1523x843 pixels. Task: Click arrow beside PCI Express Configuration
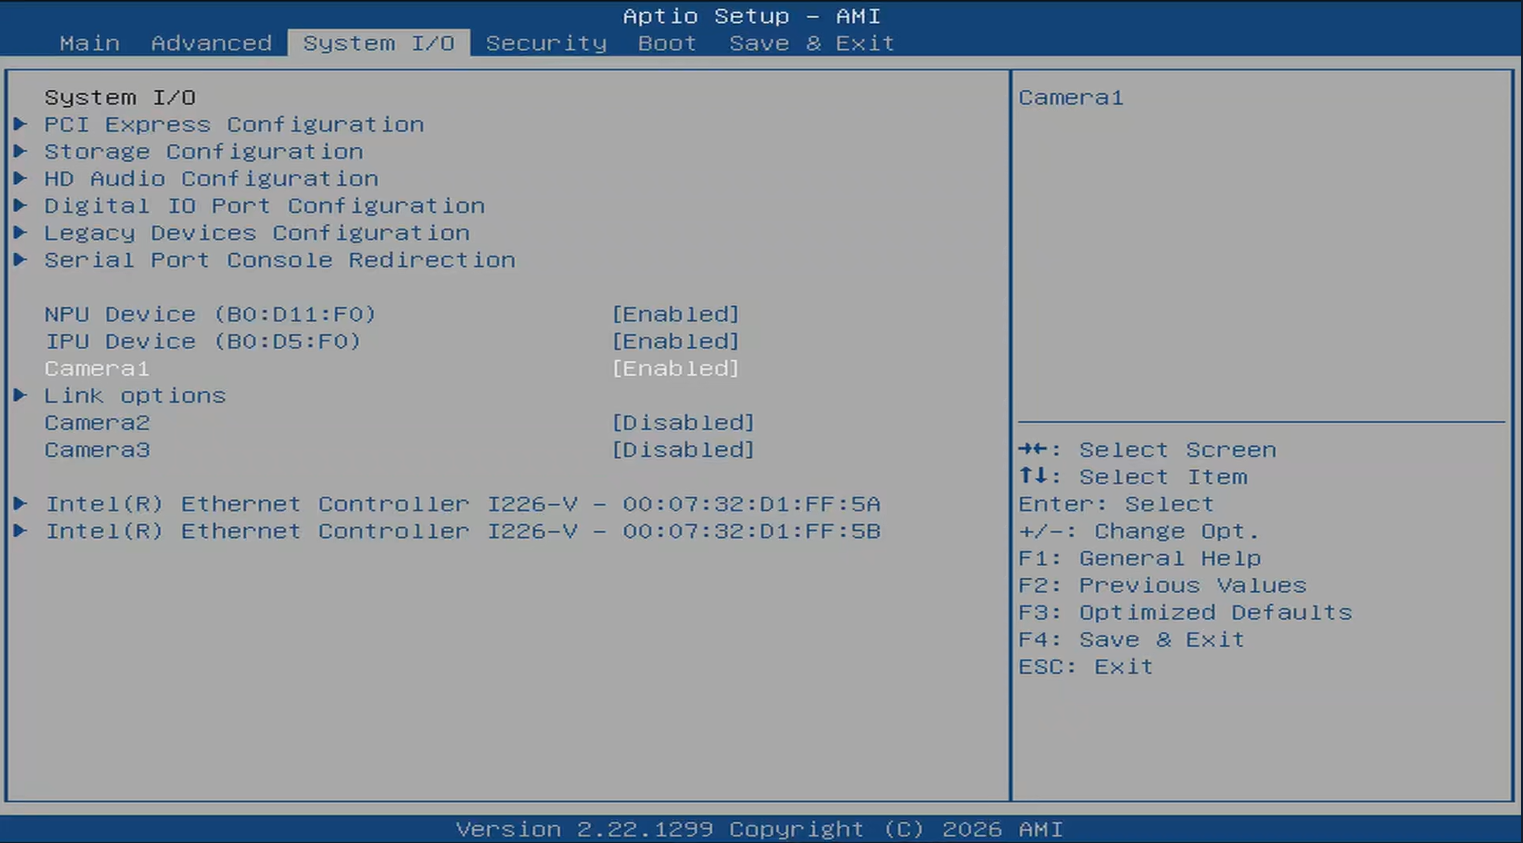[20, 124]
